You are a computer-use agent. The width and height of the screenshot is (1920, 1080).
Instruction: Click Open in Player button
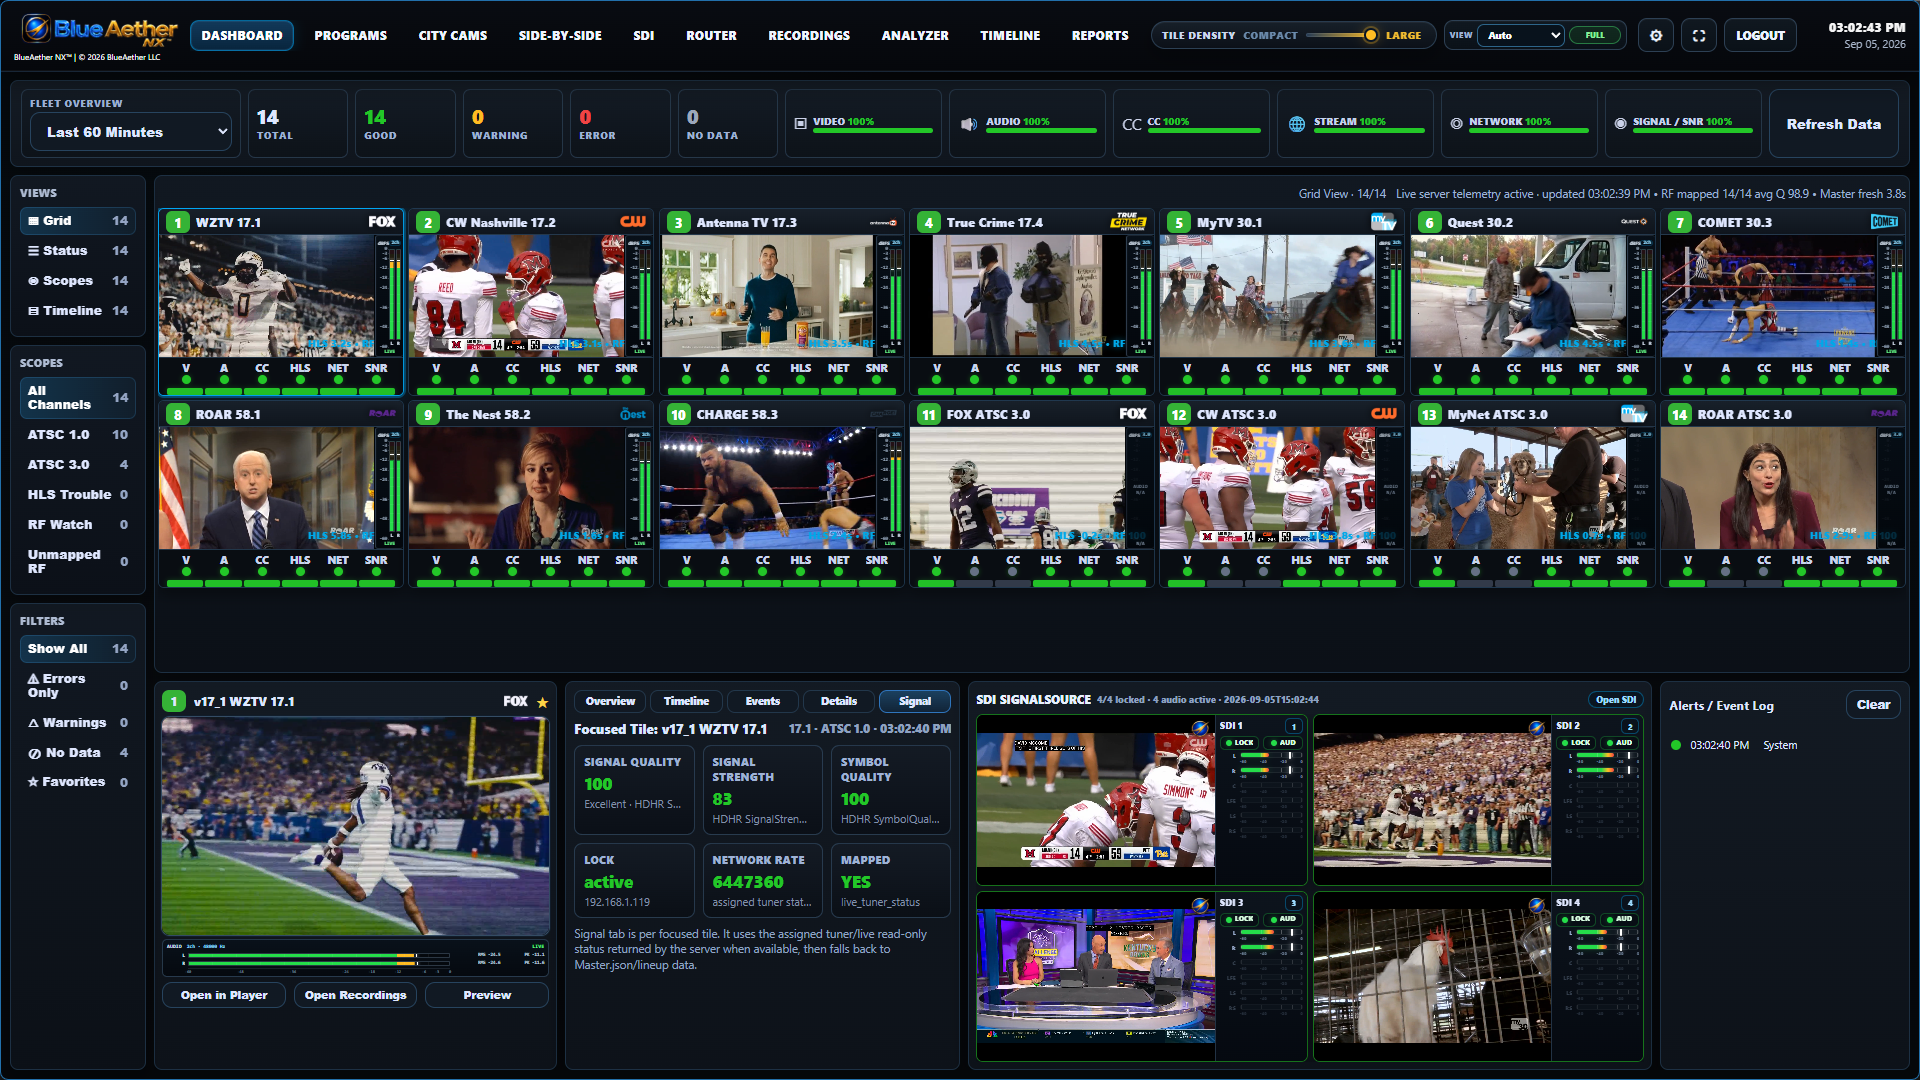[224, 995]
